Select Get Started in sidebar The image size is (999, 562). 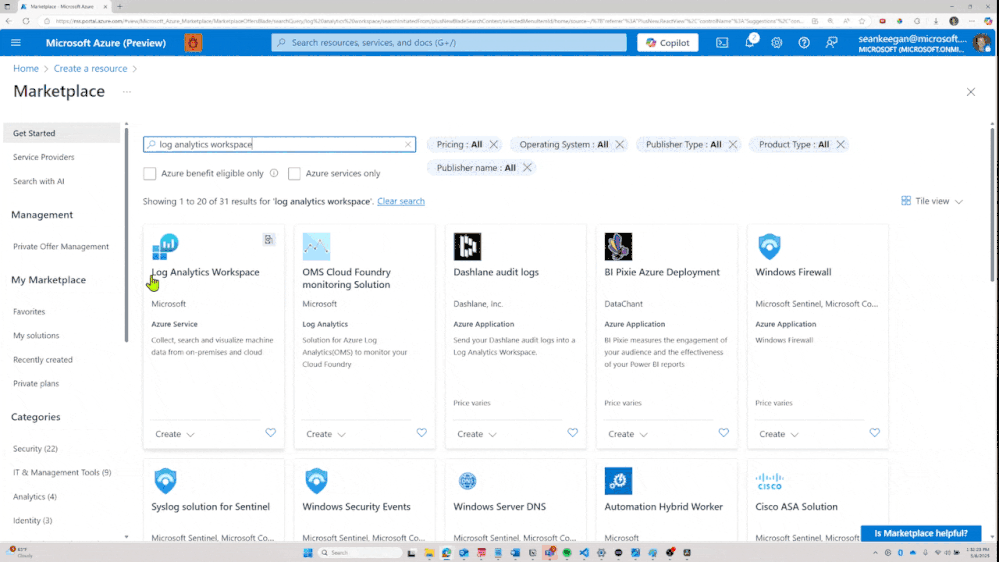[x=61, y=133]
